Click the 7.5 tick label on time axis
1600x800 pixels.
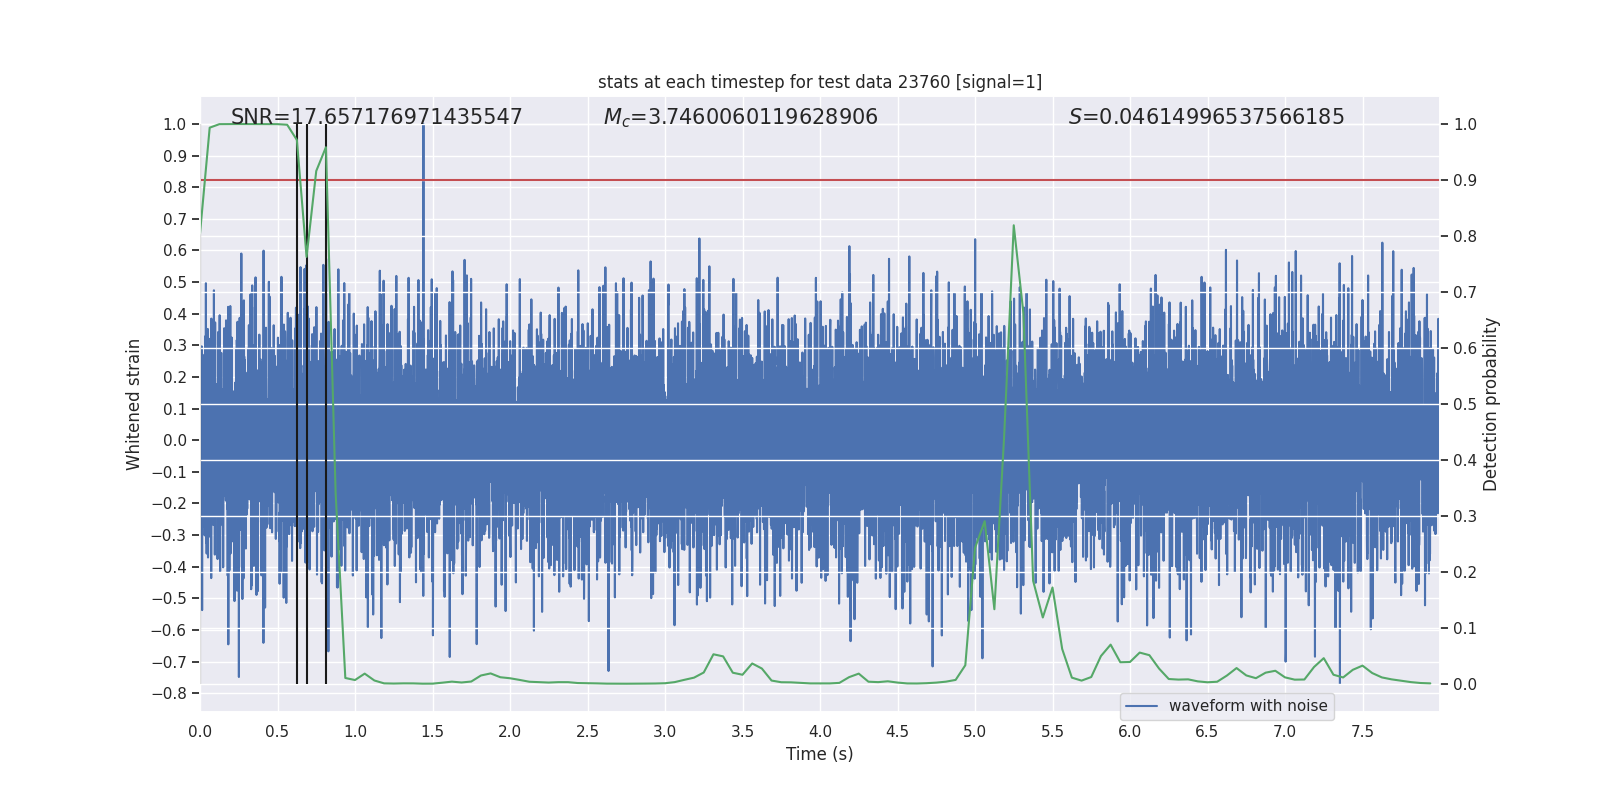pos(1362,731)
